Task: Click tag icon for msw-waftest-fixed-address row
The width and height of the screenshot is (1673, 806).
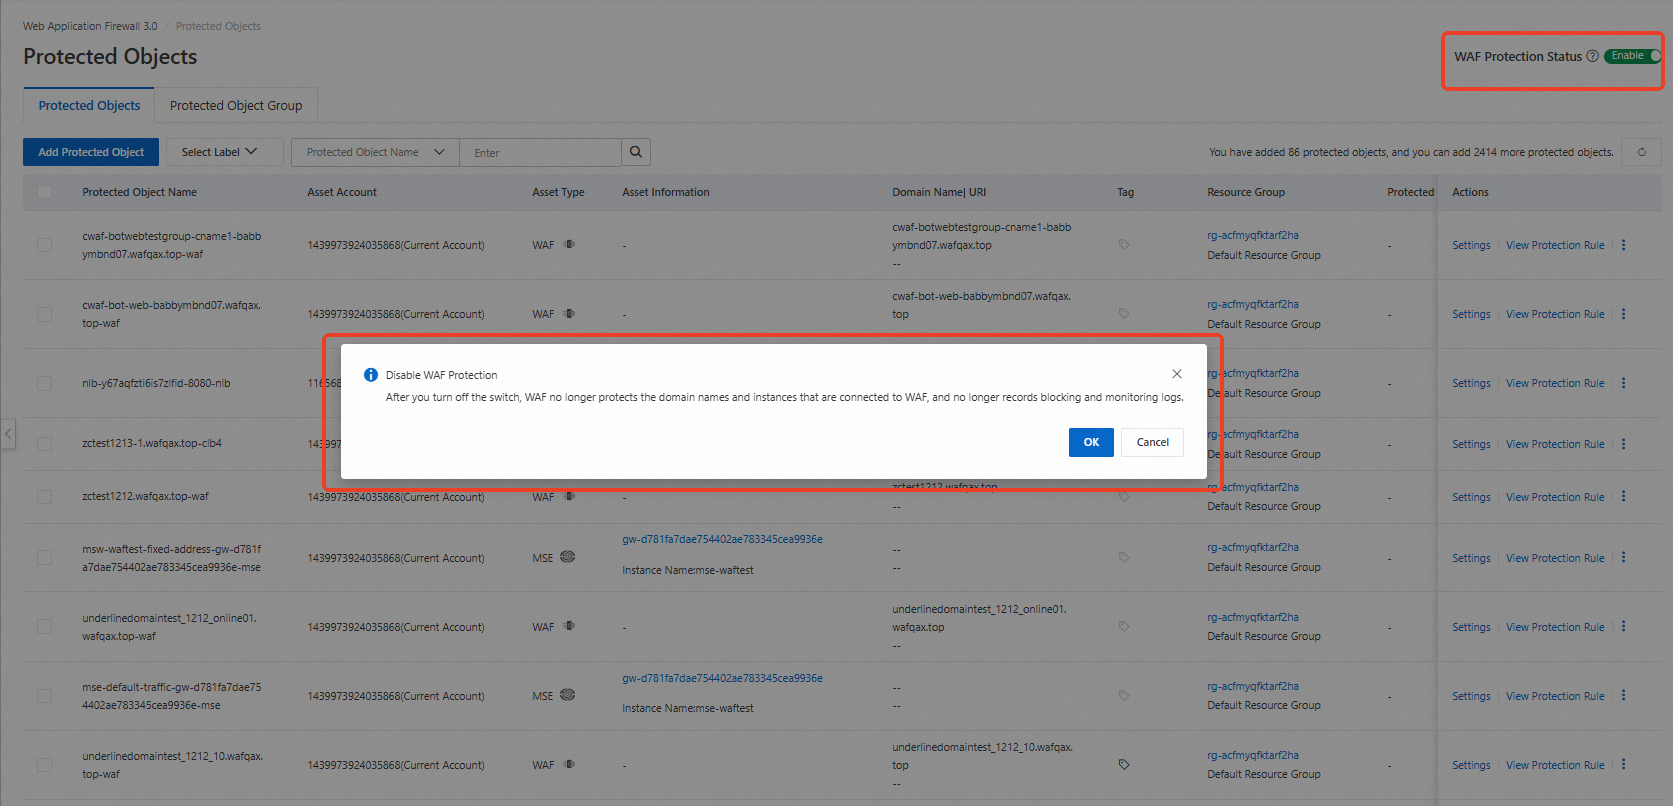Action: tap(1124, 558)
